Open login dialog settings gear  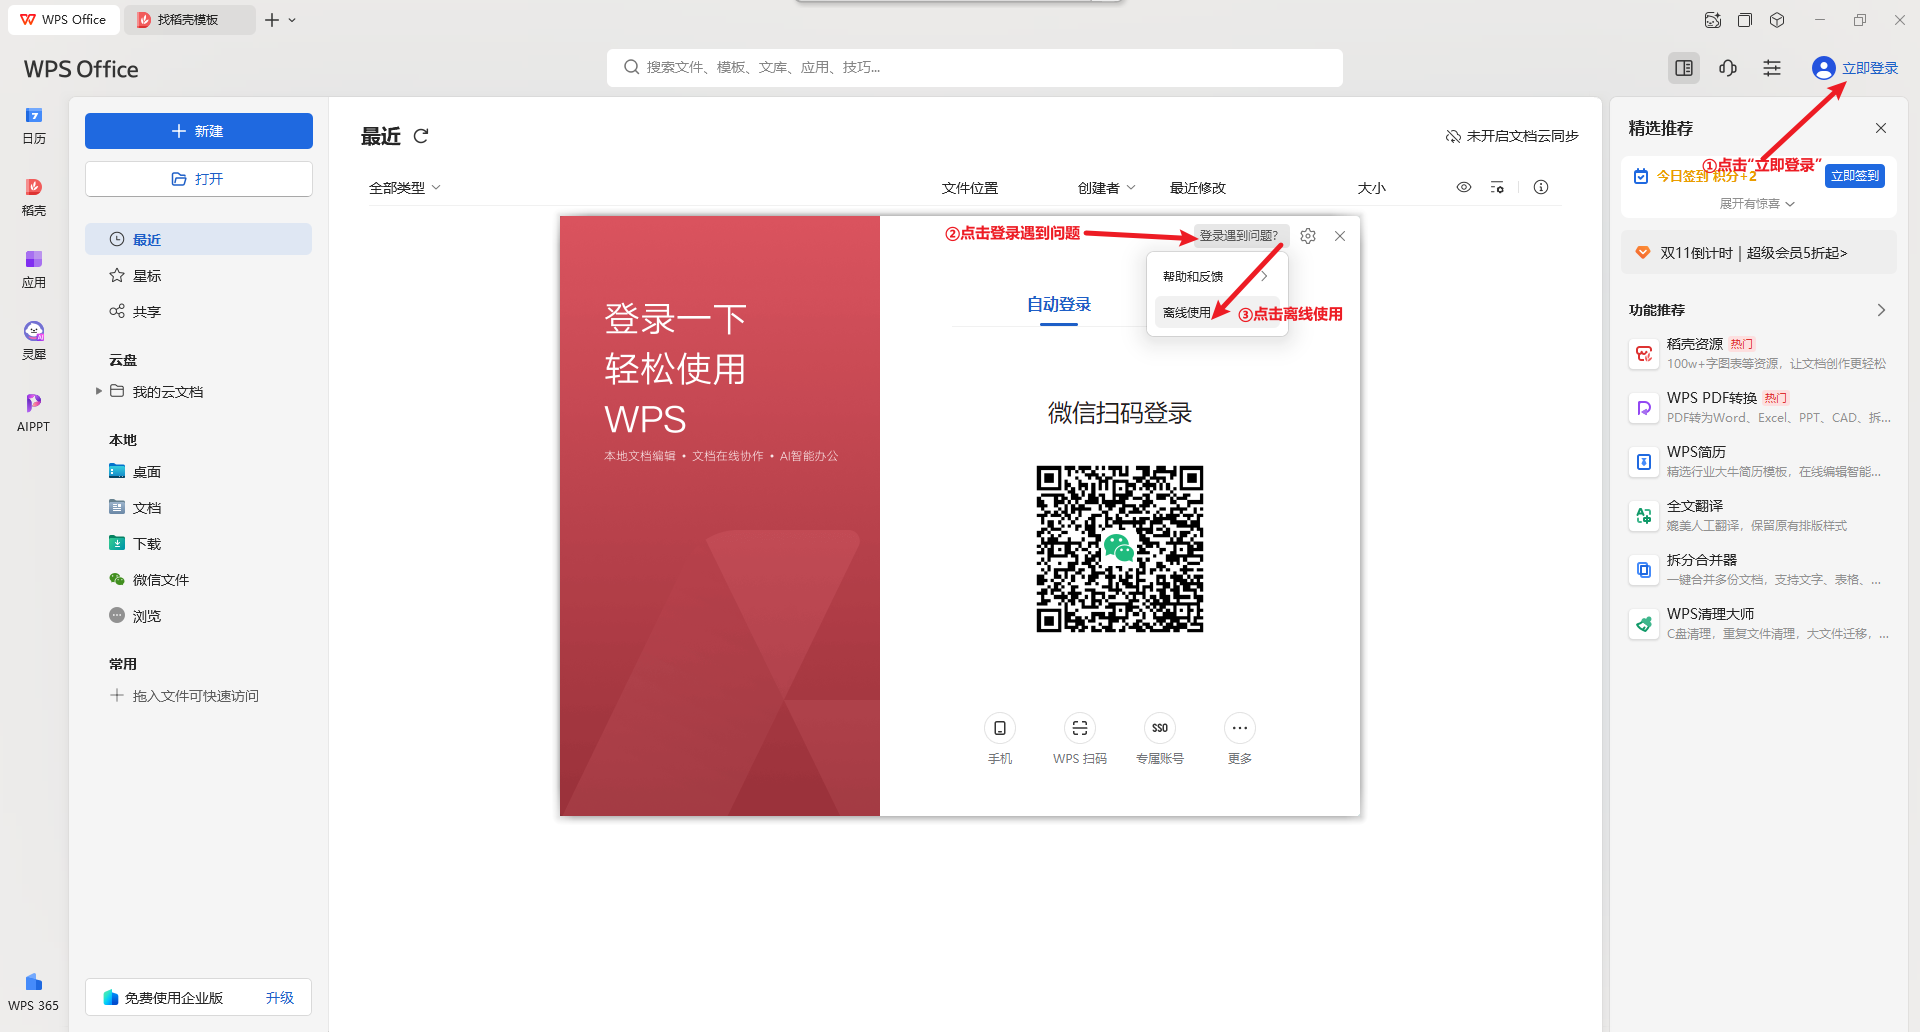1308,236
